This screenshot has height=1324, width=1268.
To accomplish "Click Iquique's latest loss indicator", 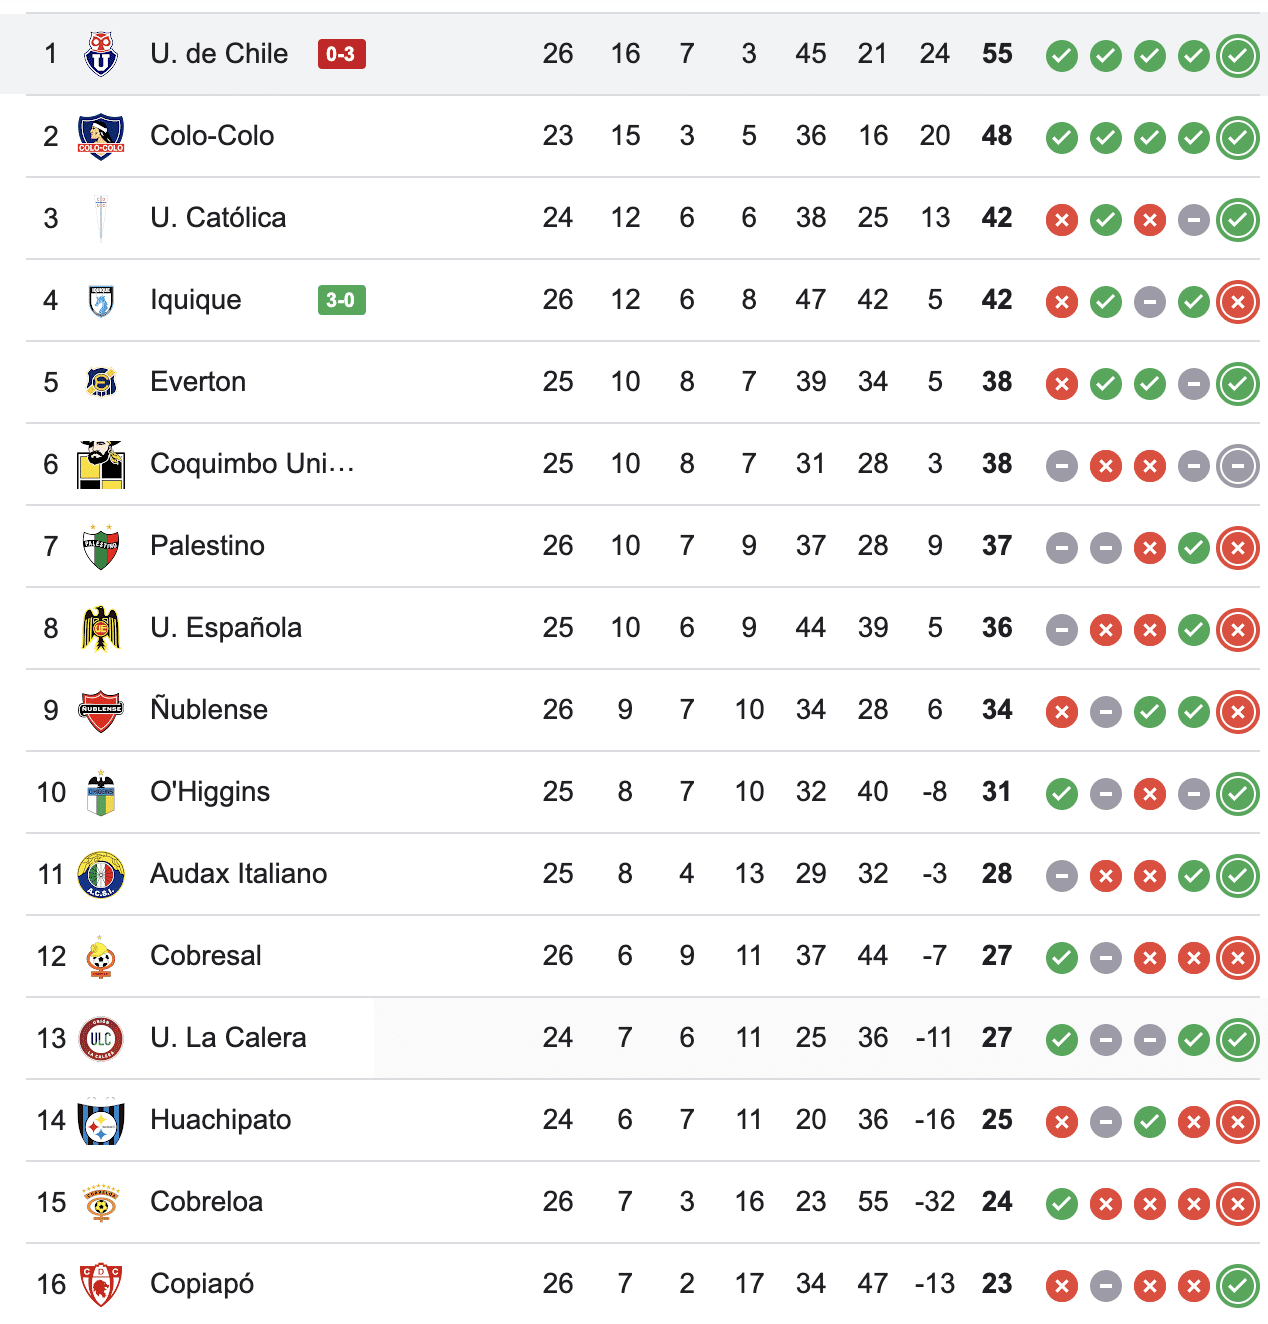I will tap(1237, 302).
